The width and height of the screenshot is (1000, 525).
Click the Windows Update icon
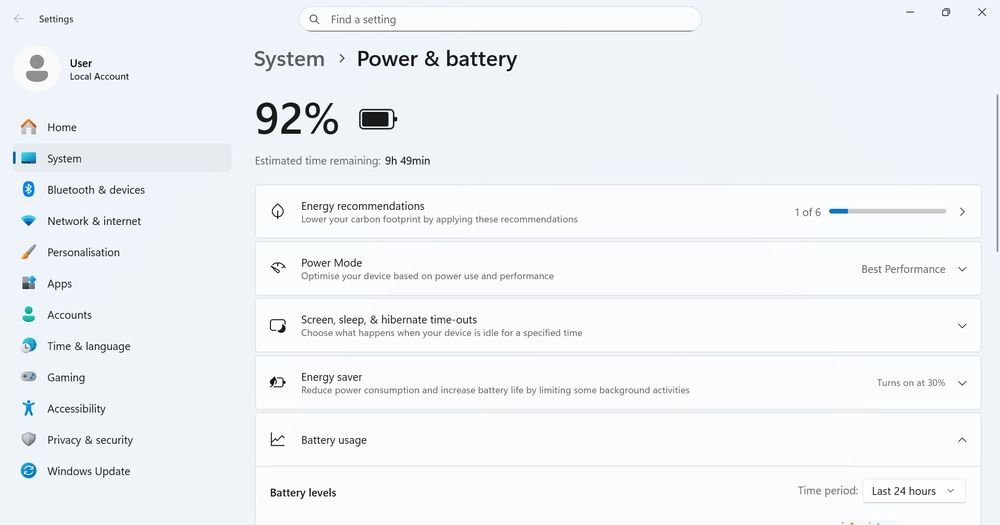(29, 471)
